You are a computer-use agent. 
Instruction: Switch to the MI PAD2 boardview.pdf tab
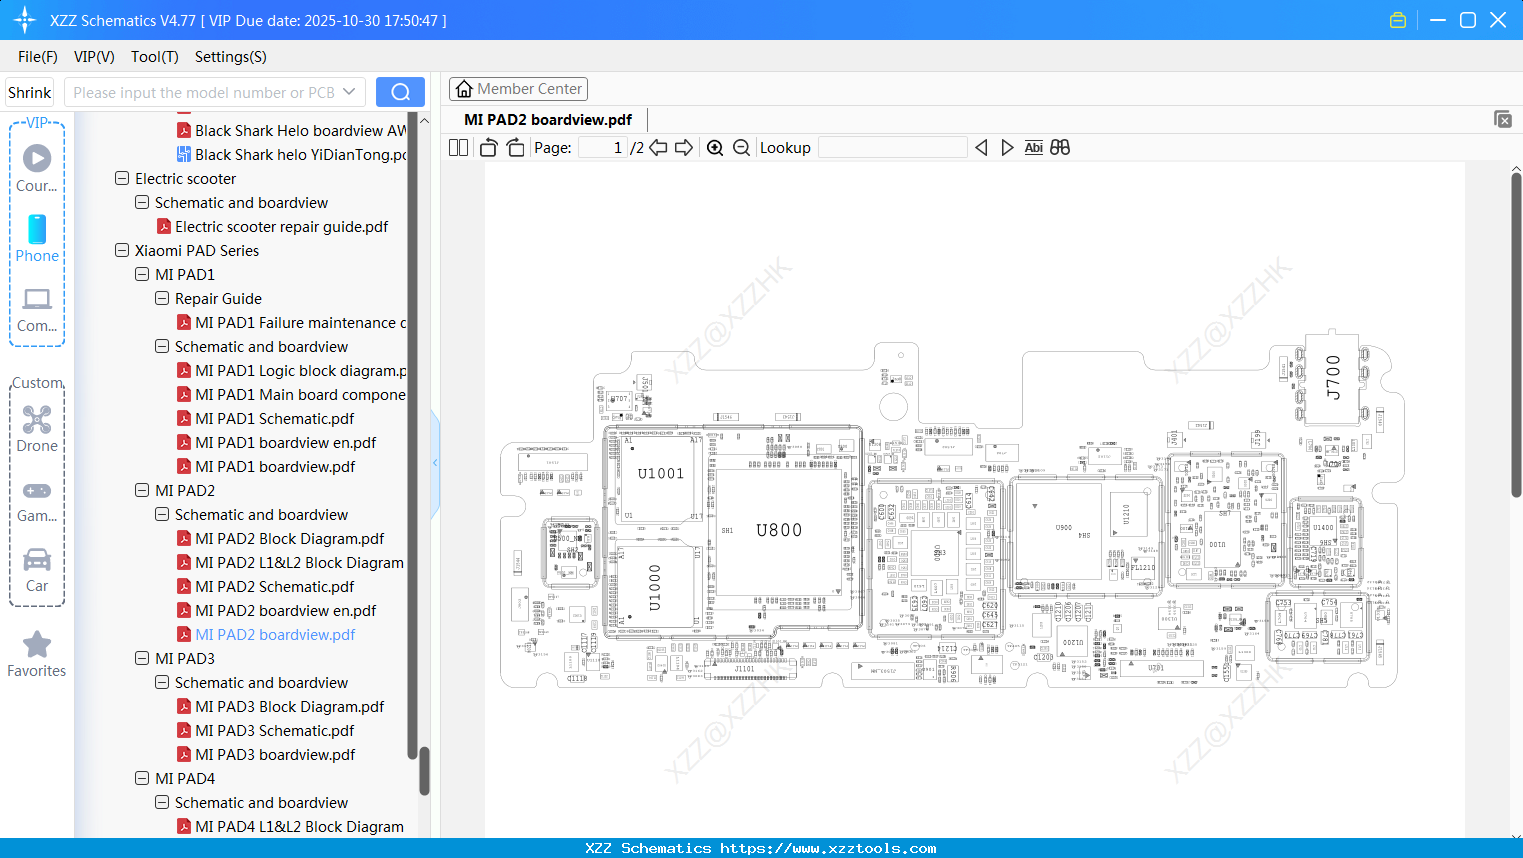[548, 118]
